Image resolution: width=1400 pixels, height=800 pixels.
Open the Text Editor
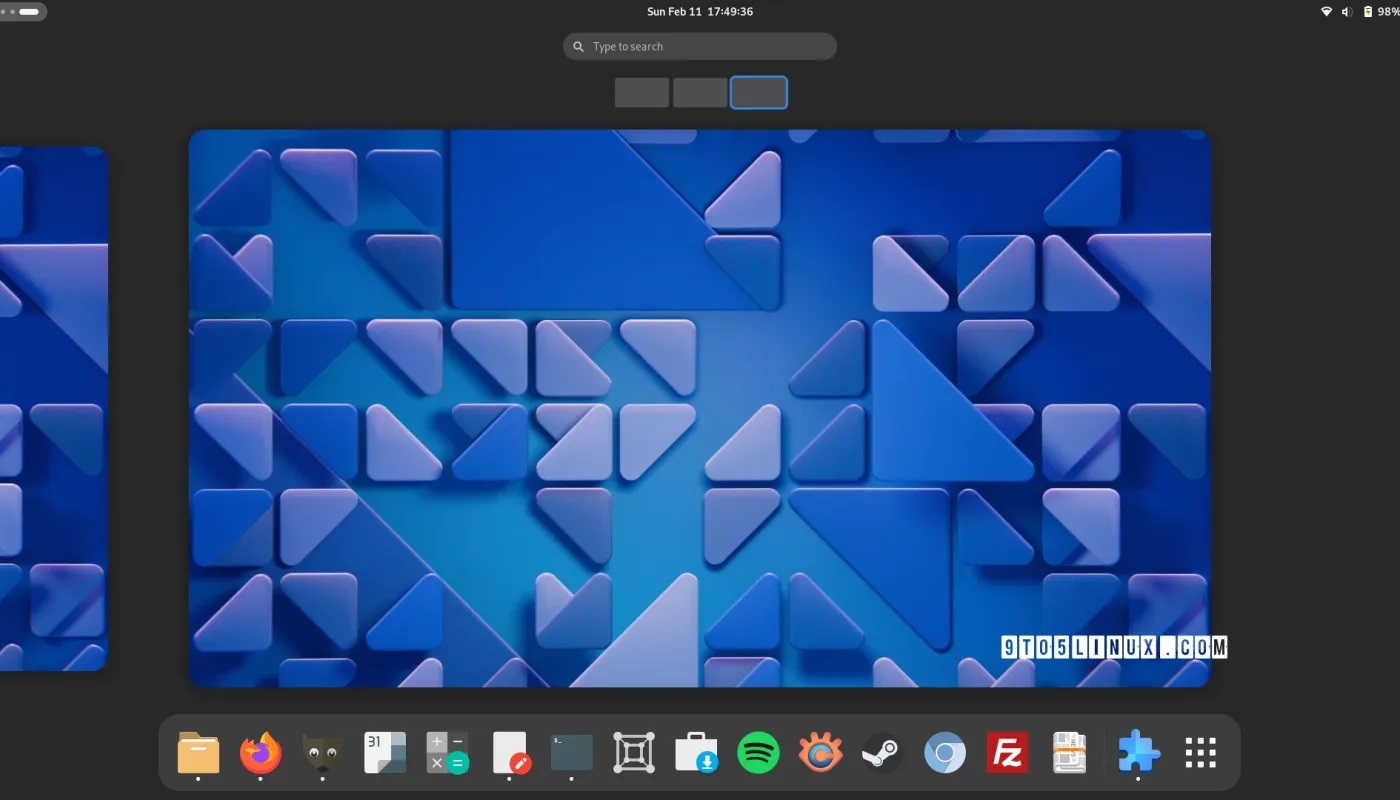(509, 752)
